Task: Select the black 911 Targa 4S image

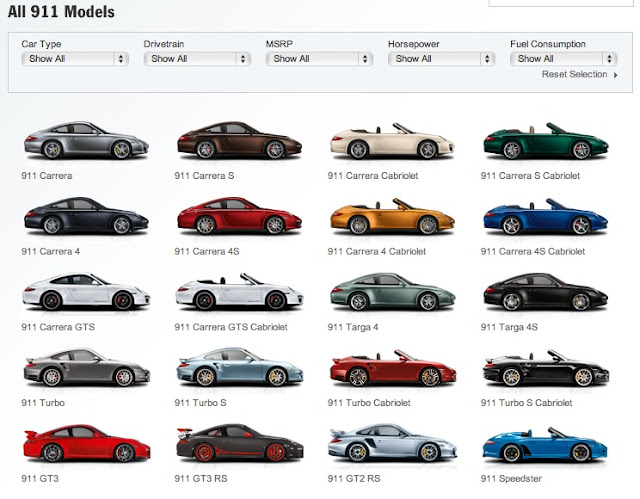Action: 546,292
